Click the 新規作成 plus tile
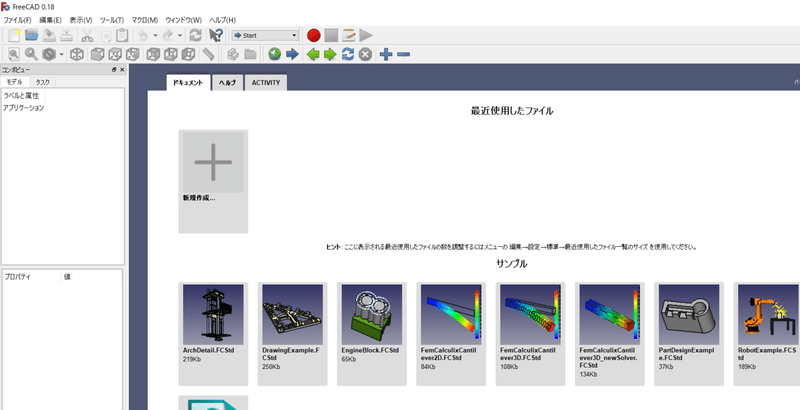 coord(213,182)
